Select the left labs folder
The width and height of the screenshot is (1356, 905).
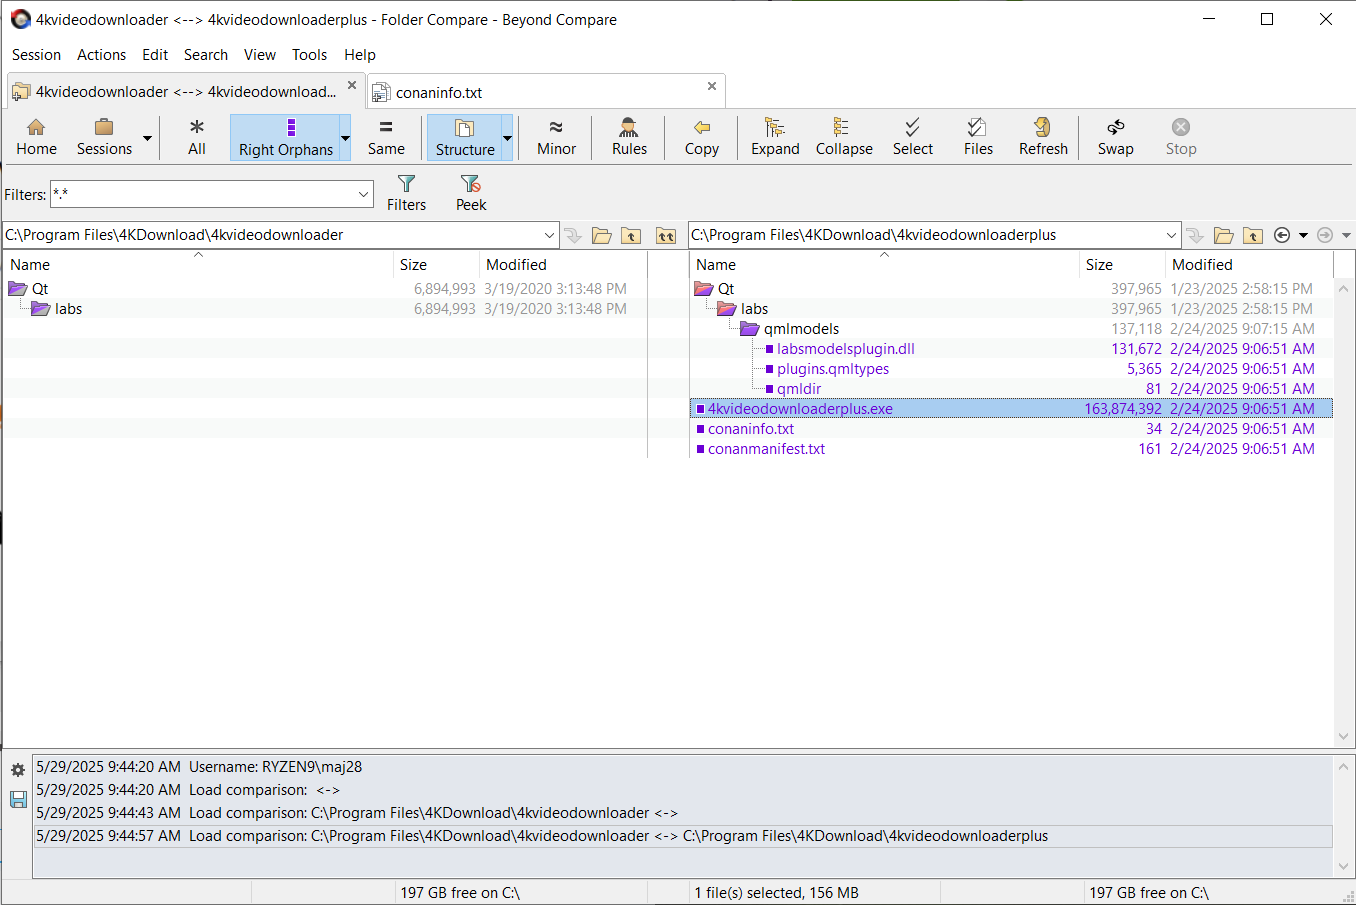point(68,309)
